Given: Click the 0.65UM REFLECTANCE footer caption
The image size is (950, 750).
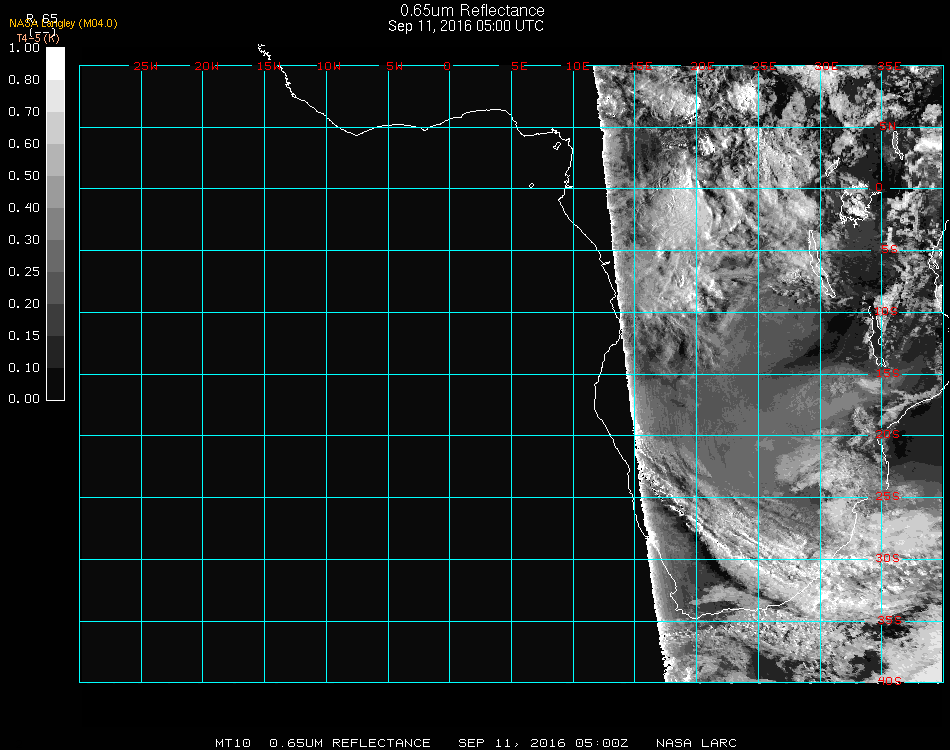Looking at the screenshot, I should coord(350,743).
